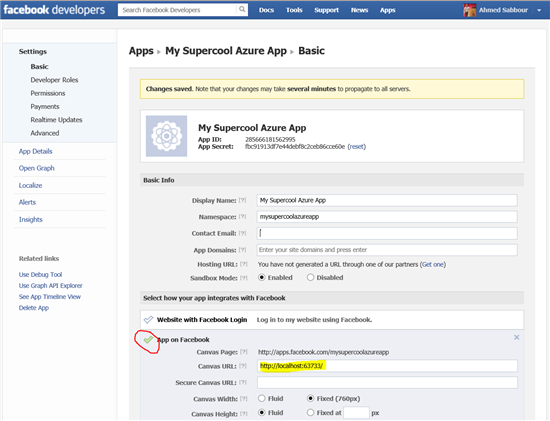
Task: Open Alerts section
Action: tap(27, 202)
